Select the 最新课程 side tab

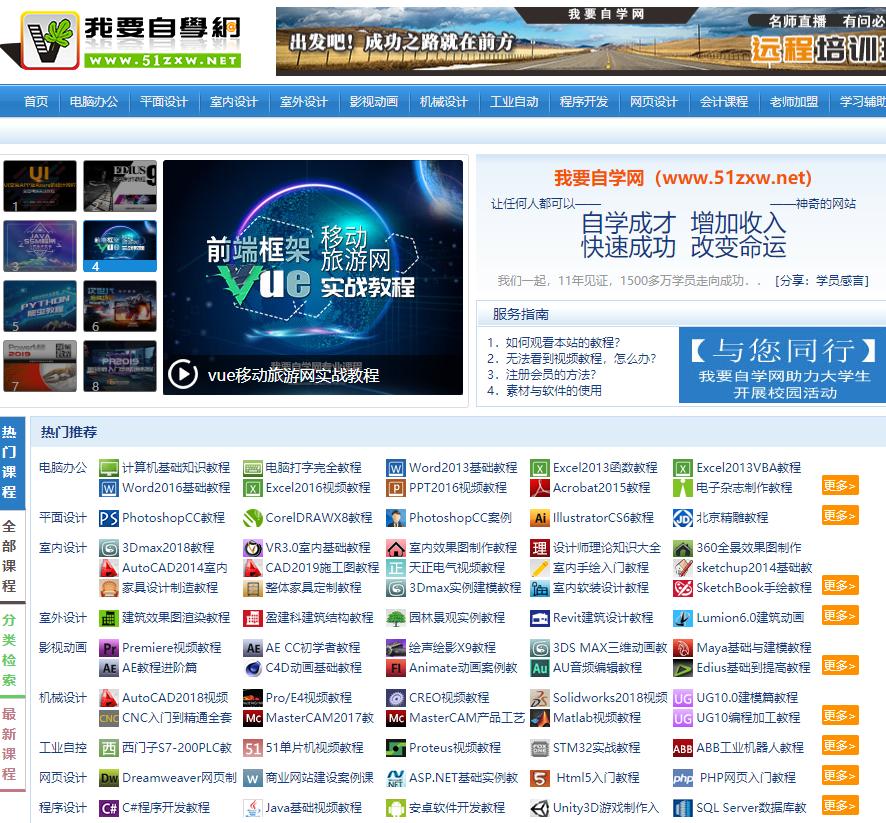tap(9, 744)
